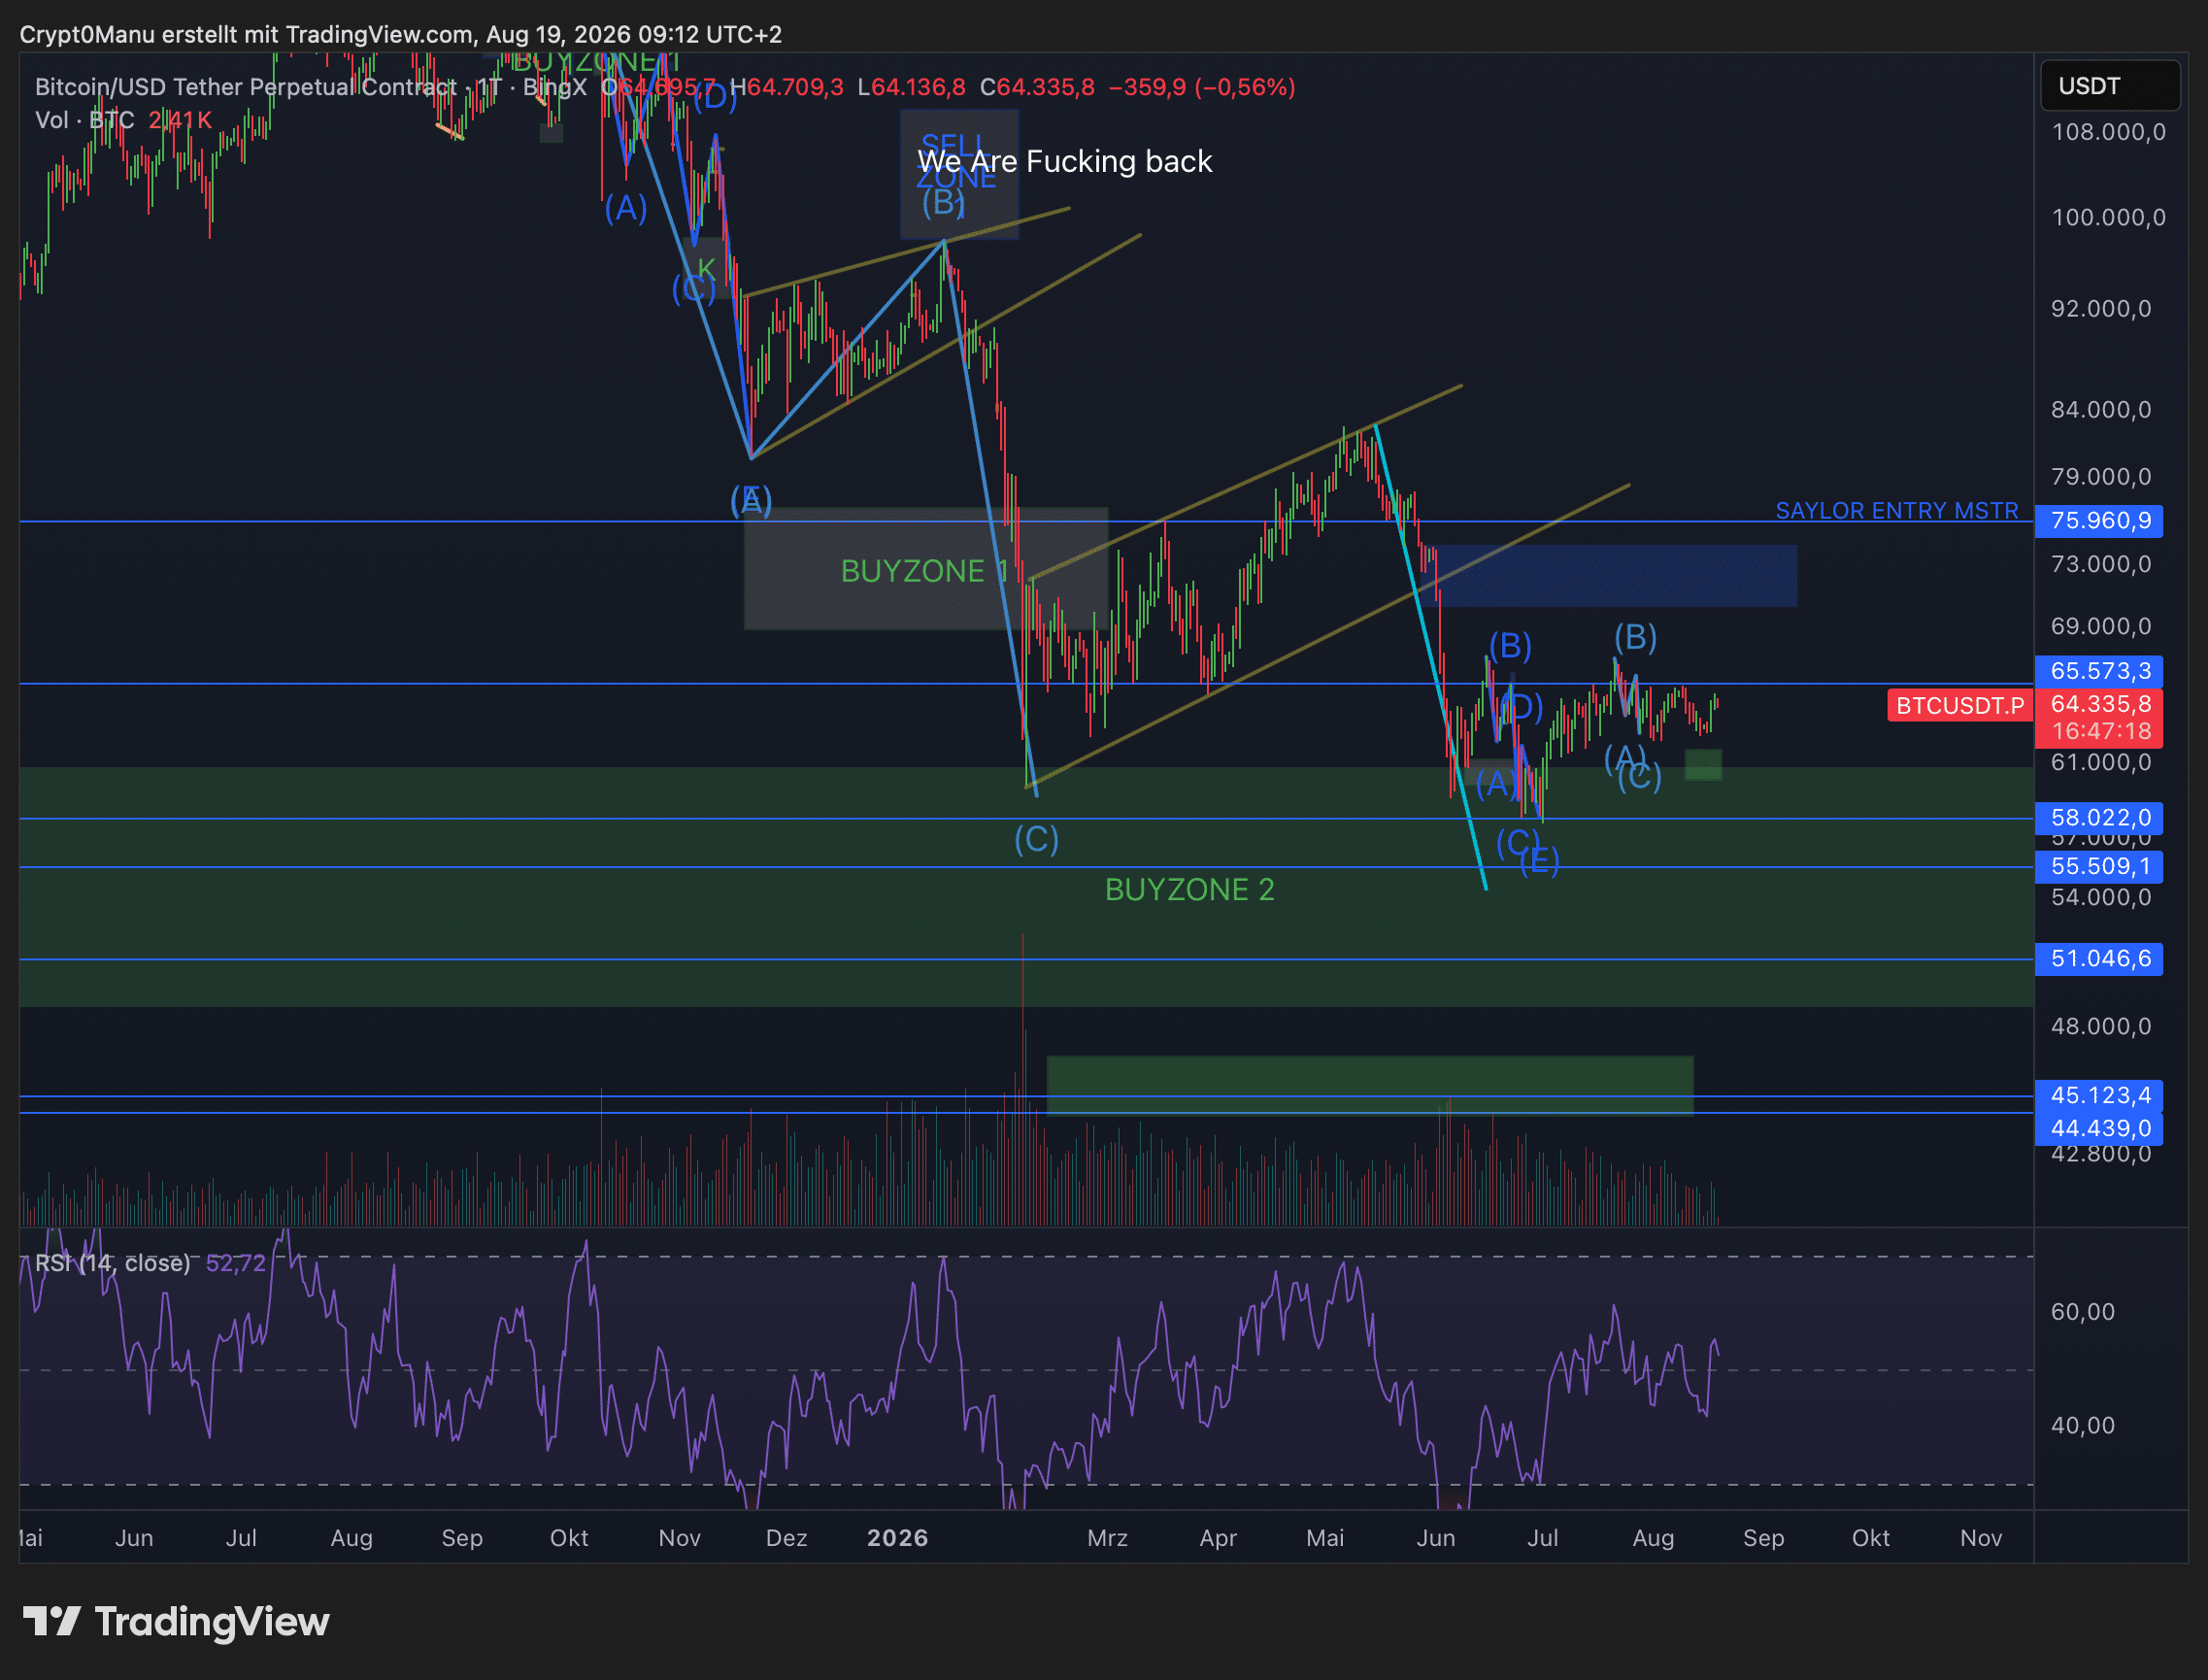Click the low value L64.136,8
The height and width of the screenshot is (1680, 2208).
pos(911,87)
